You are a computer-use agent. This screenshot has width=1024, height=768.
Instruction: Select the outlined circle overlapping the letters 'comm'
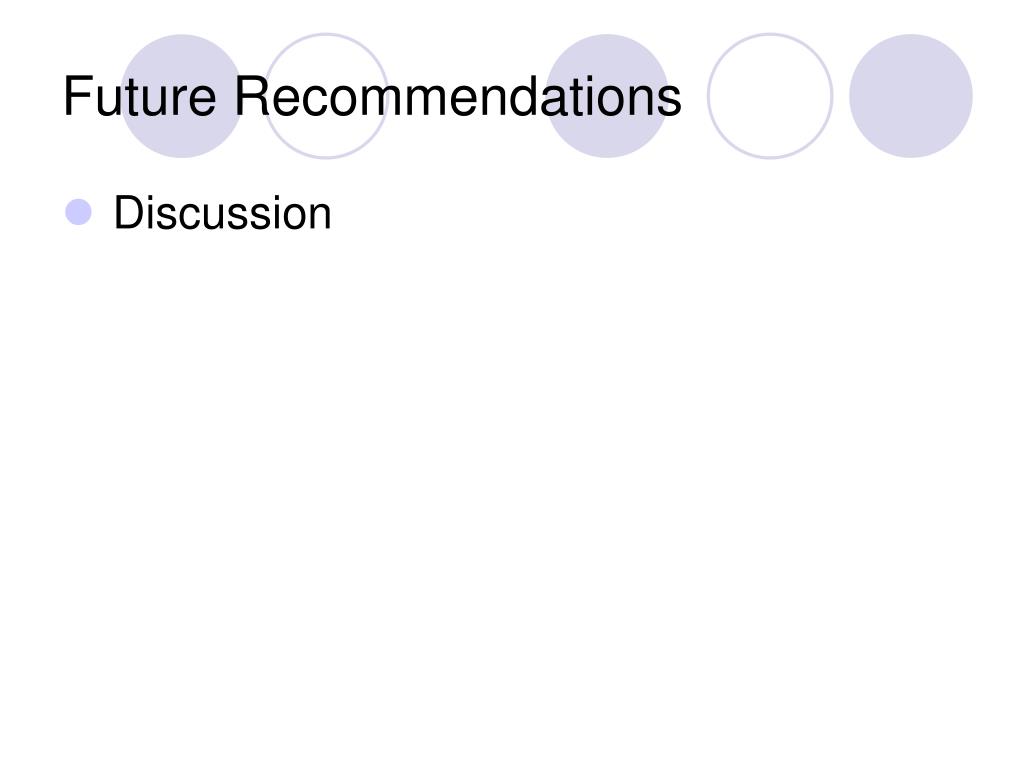click(326, 96)
